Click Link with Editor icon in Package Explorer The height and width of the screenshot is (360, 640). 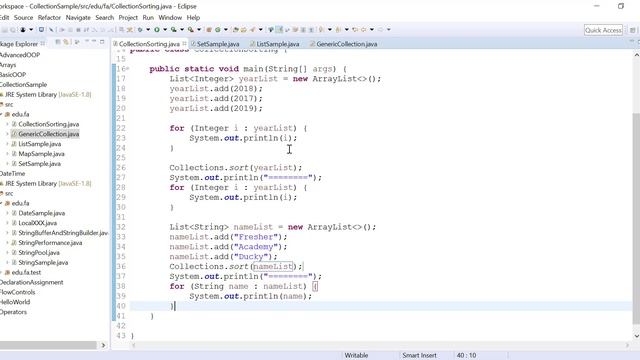(66, 42)
